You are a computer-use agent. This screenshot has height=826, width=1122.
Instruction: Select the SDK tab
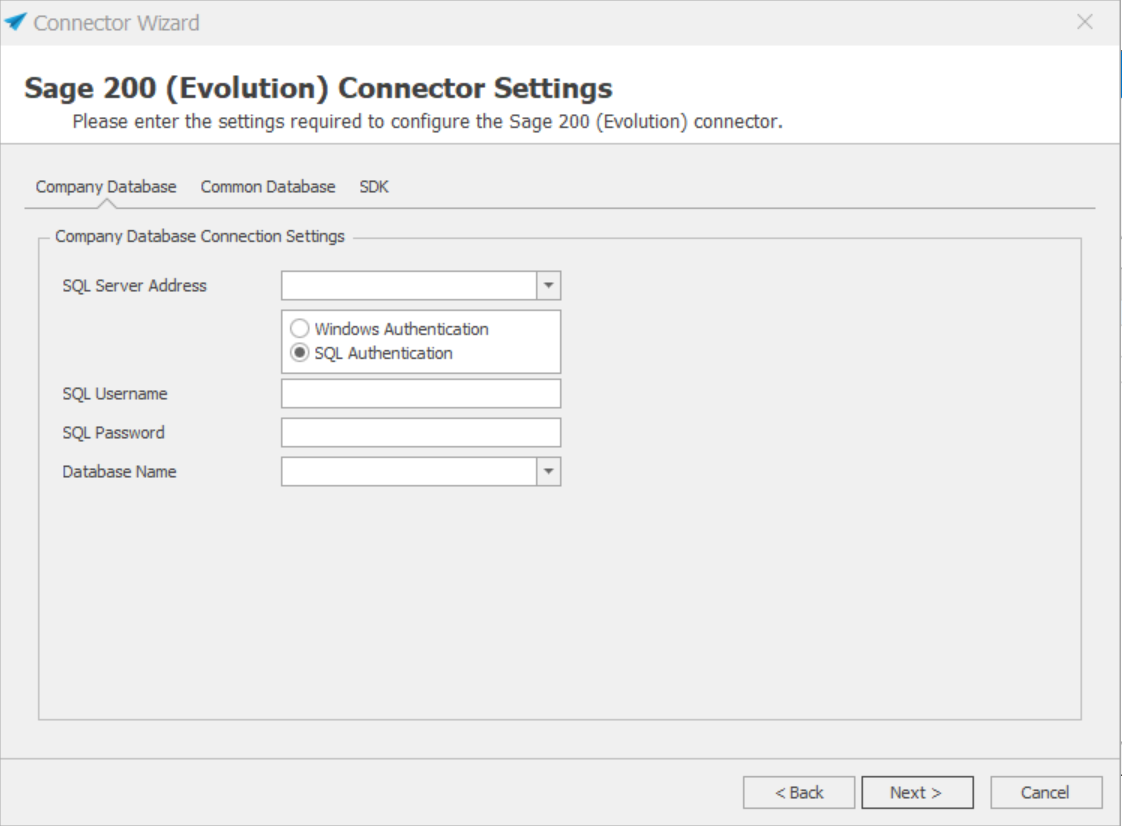pyautogui.click(x=374, y=187)
